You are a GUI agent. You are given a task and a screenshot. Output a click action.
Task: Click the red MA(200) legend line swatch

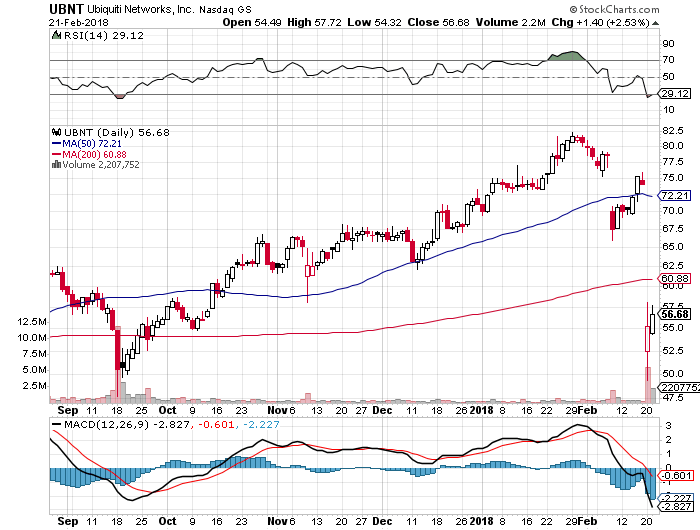point(56,154)
